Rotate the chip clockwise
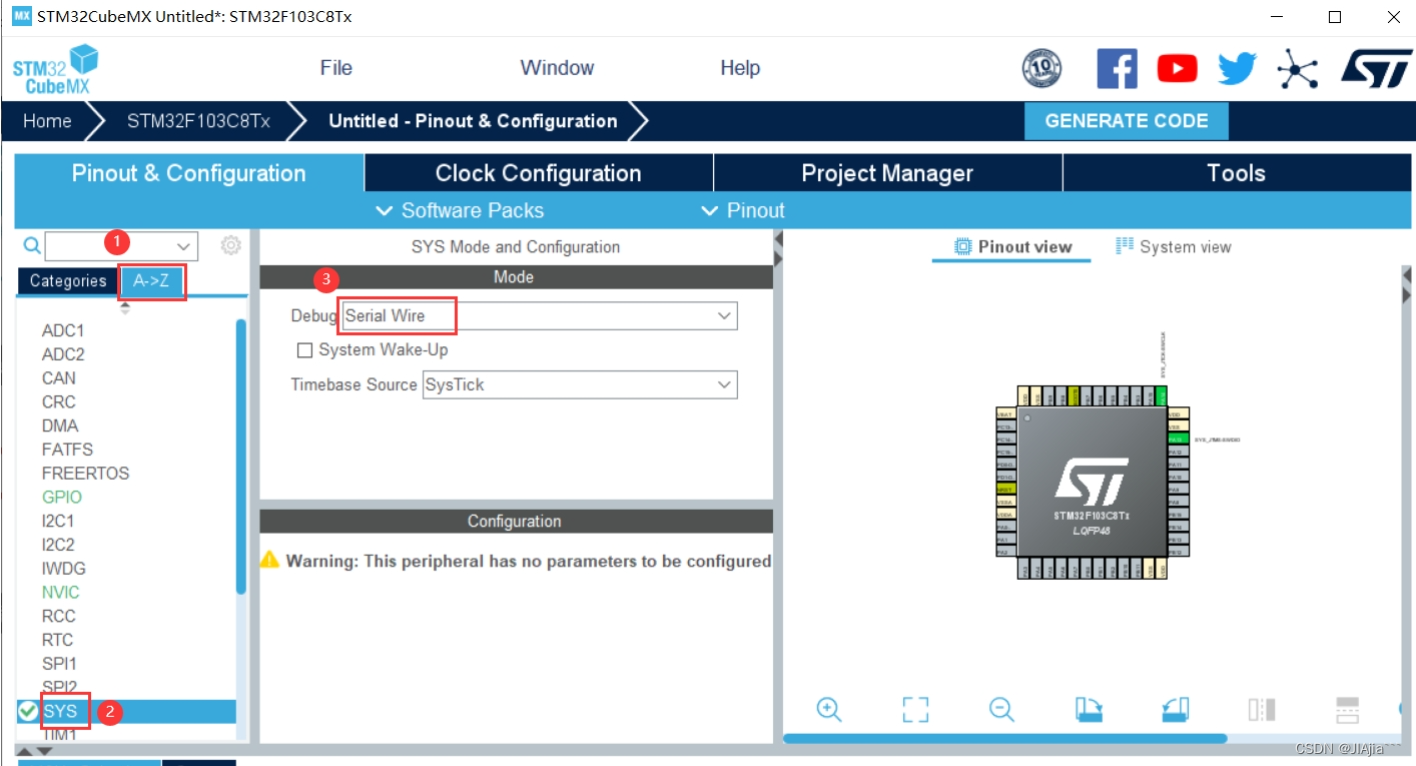Viewport: 1416px width, 766px height. pos(1088,709)
